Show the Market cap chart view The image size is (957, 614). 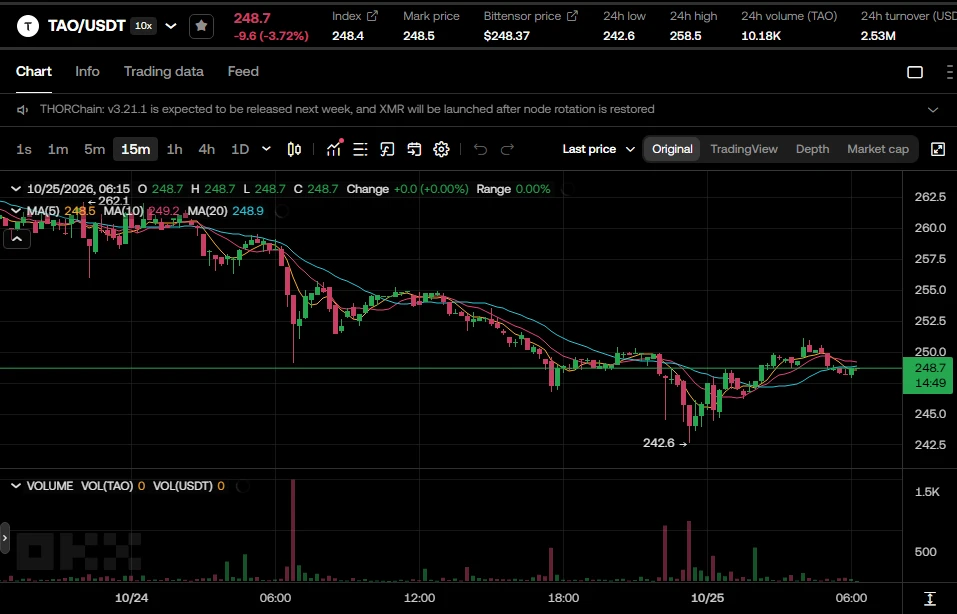click(x=878, y=149)
